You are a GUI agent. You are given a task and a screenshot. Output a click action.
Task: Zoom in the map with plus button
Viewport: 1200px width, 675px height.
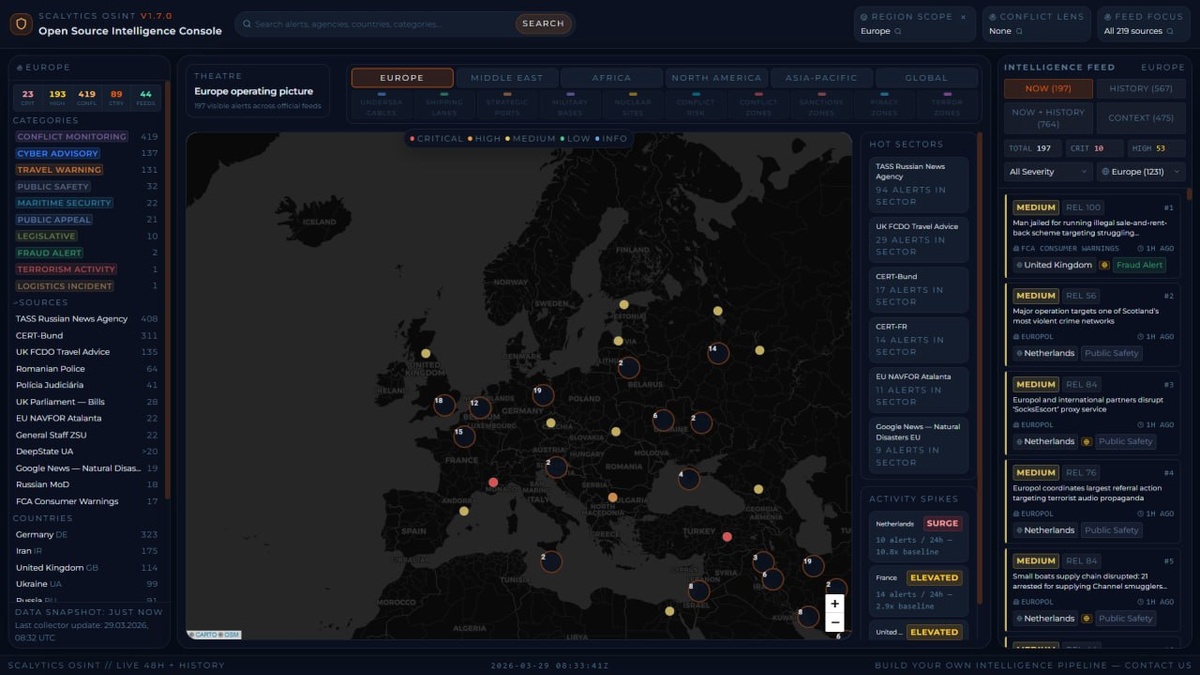[835, 604]
